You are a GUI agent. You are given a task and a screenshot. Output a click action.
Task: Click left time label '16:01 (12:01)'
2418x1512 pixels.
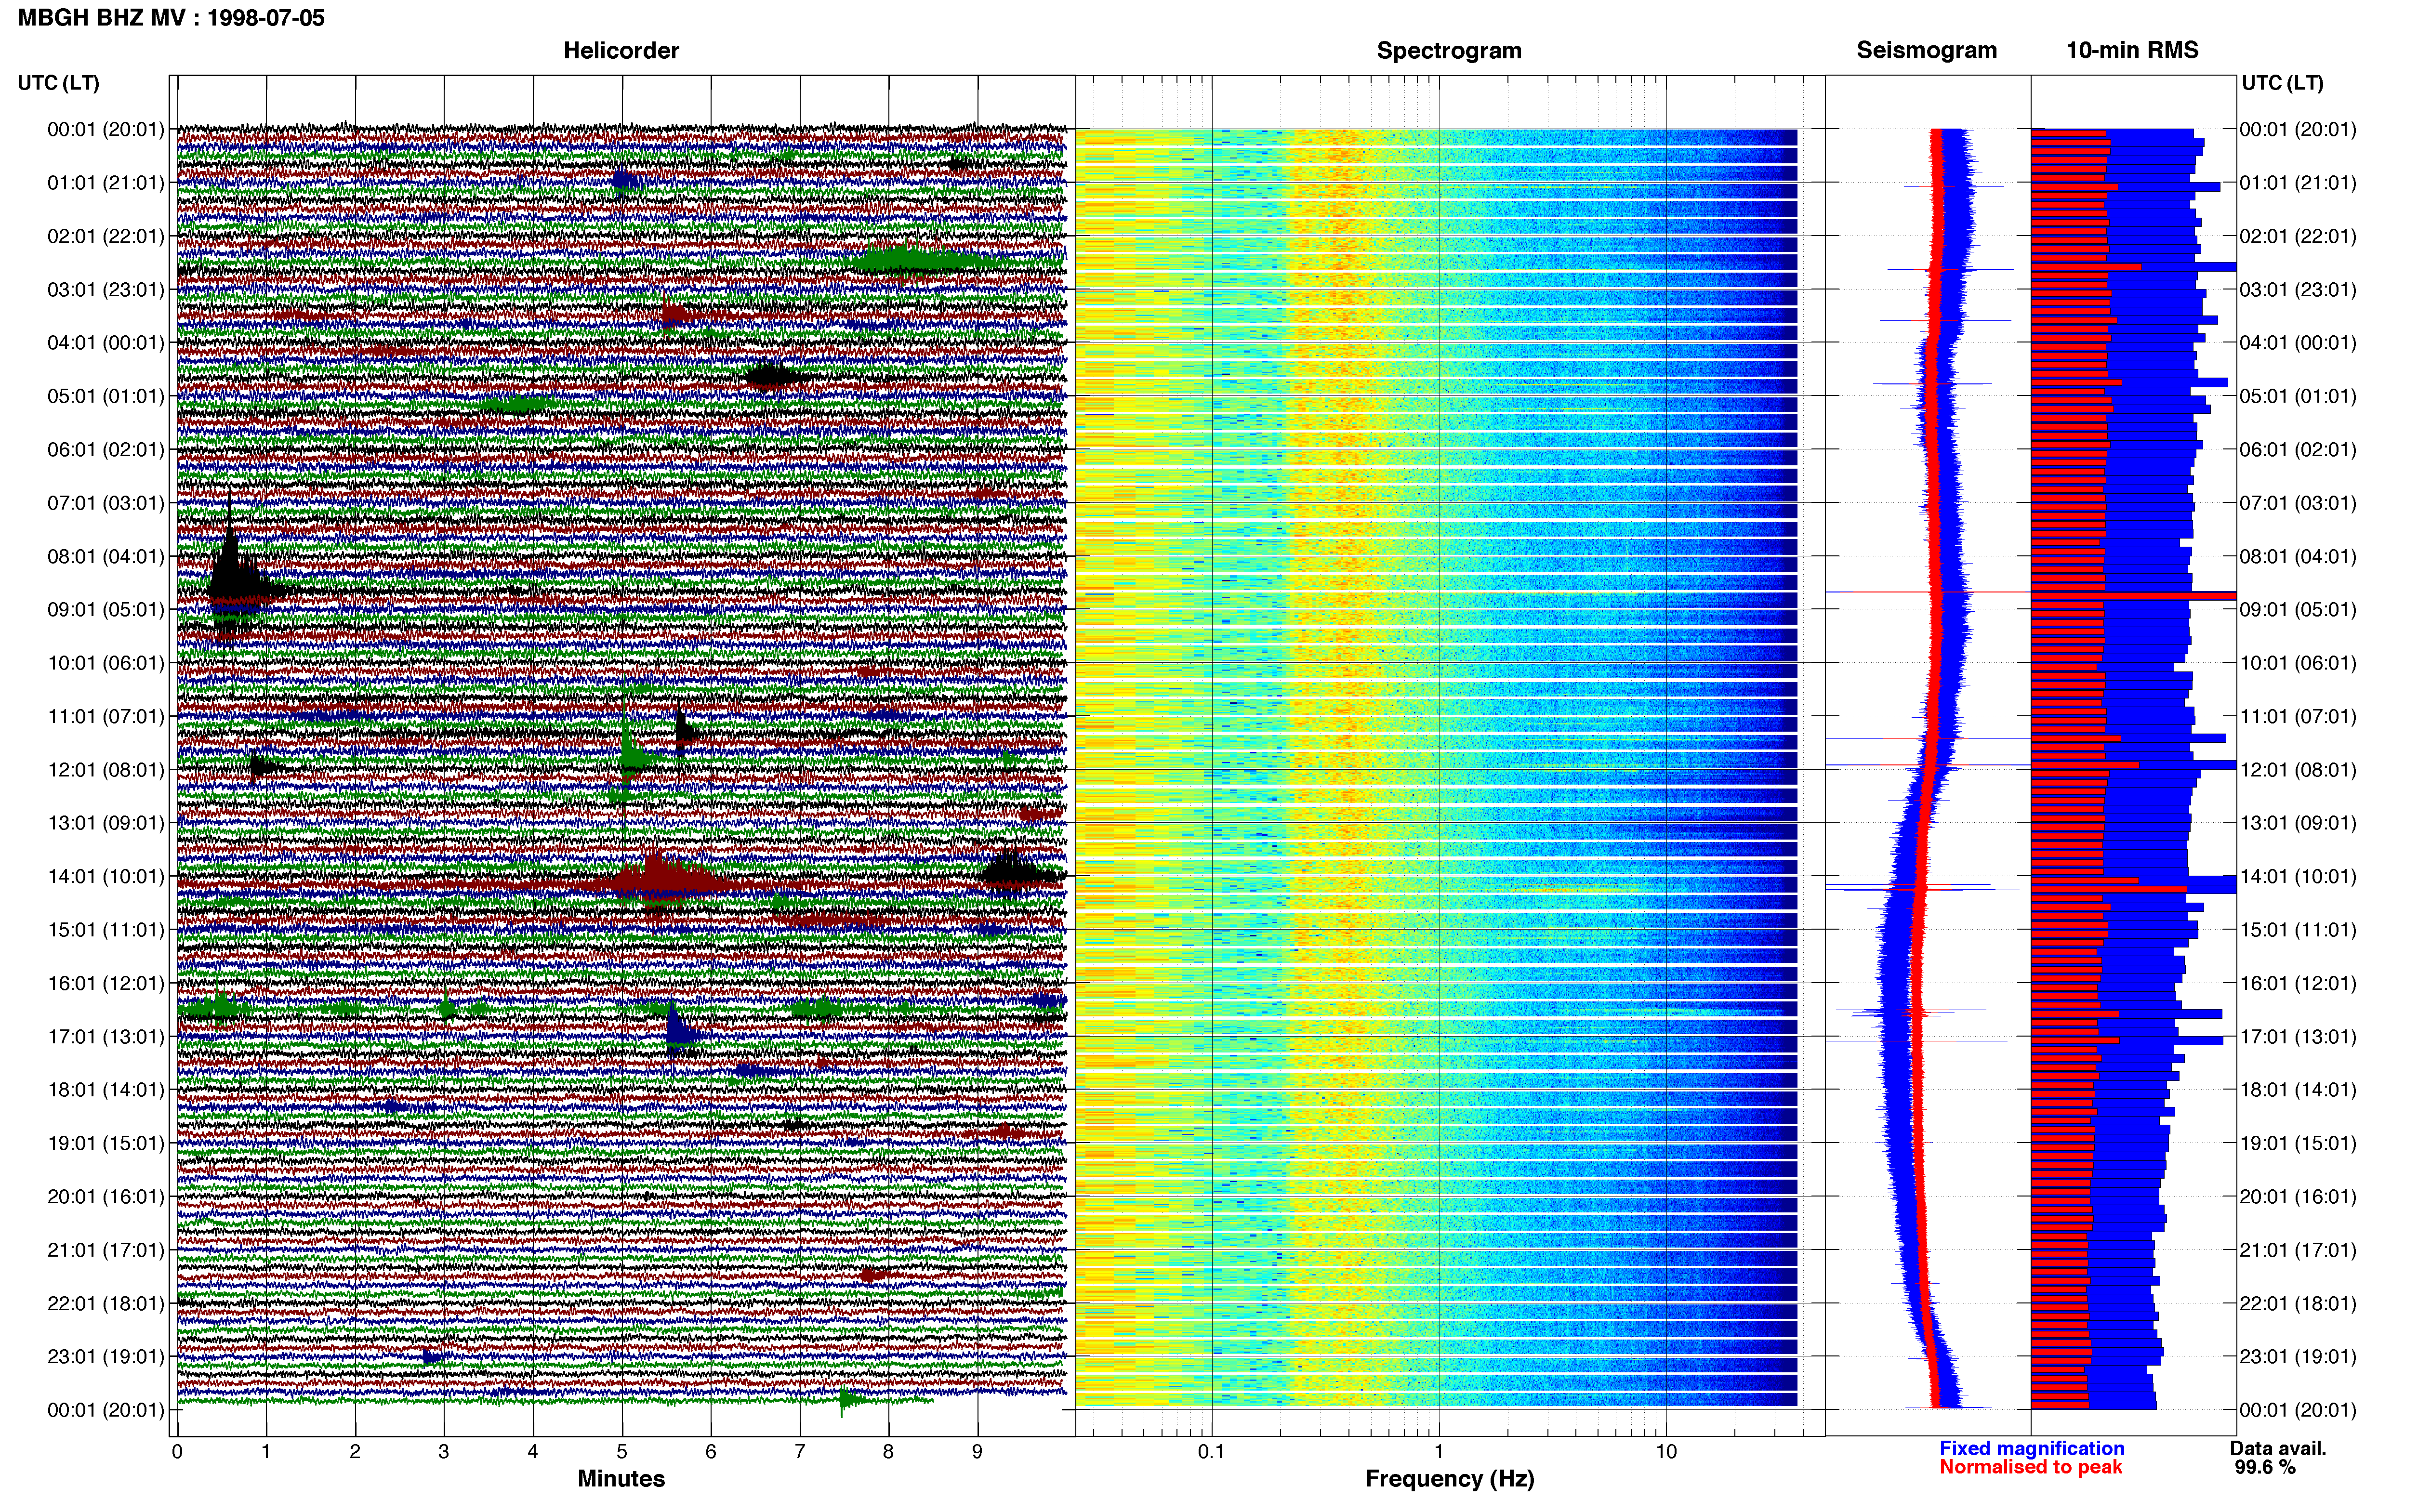tap(105, 983)
